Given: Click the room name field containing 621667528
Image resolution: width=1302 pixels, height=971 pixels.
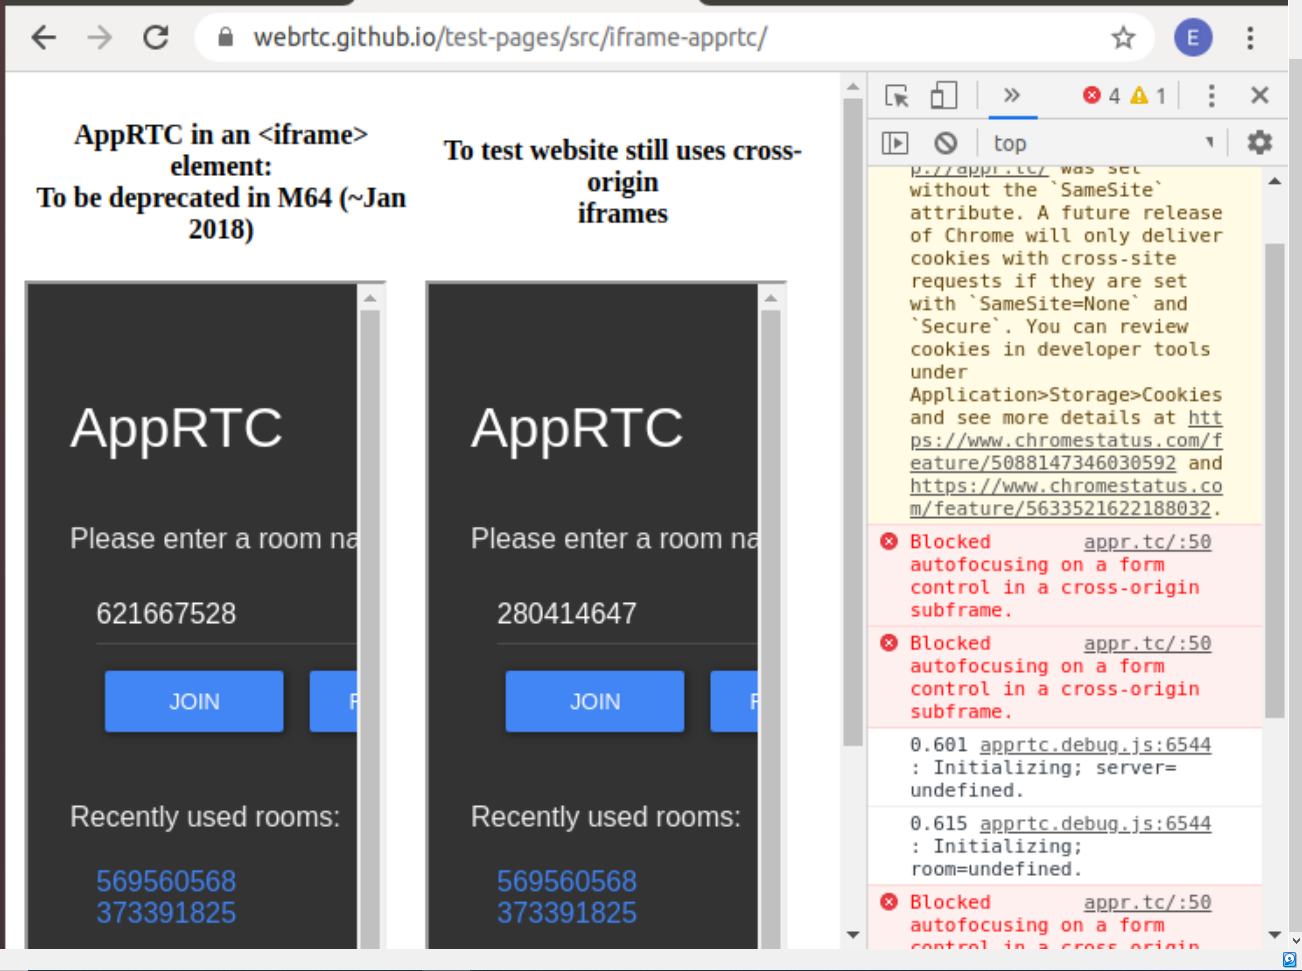Looking at the screenshot, I should (x=226, y=613).
